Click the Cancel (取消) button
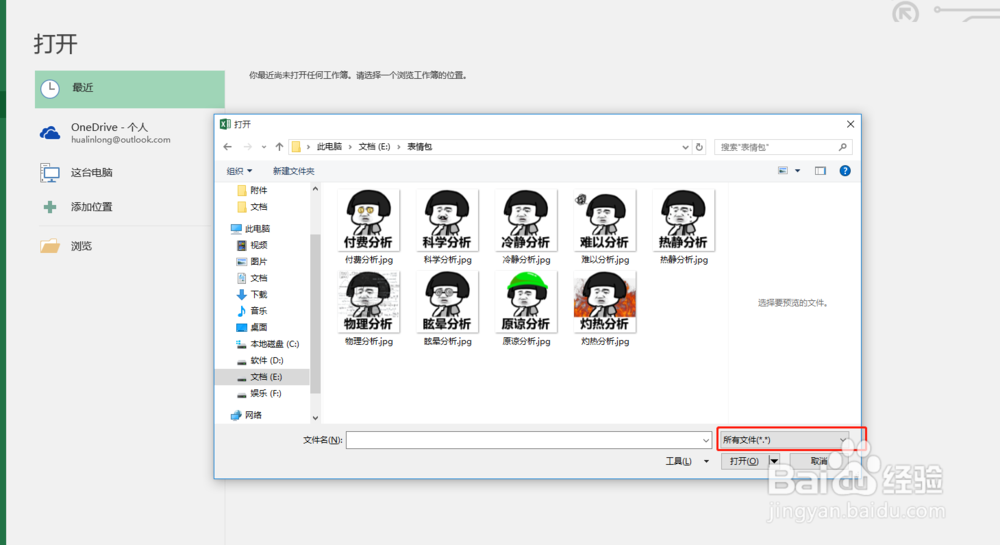 tap(819, 461)
